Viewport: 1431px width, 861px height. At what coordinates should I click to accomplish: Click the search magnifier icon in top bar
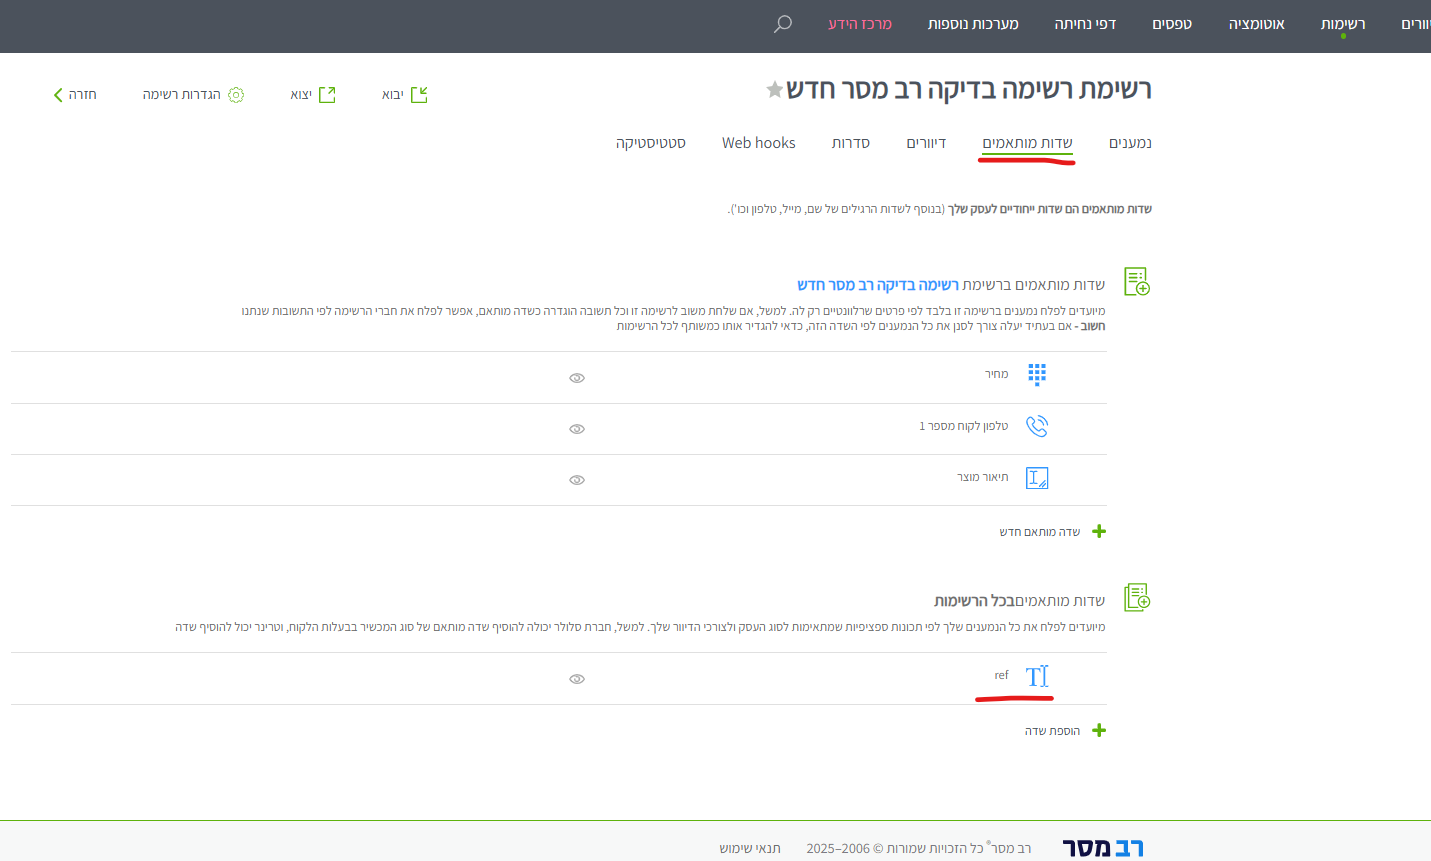(782, 24)
